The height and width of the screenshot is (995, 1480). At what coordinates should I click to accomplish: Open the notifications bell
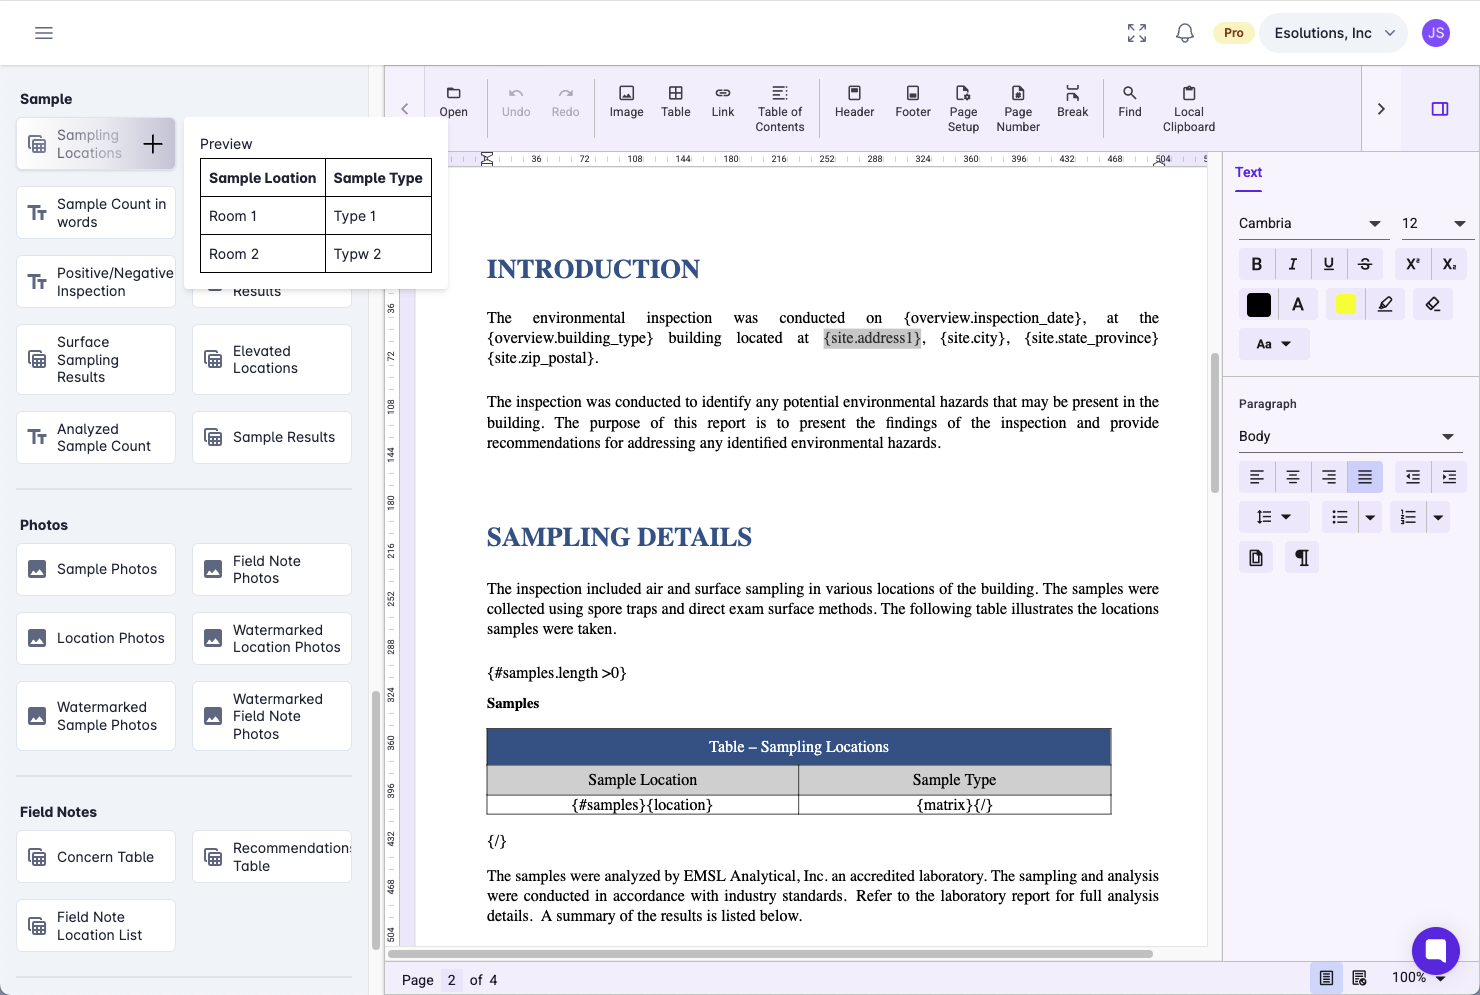(1184, 33)
